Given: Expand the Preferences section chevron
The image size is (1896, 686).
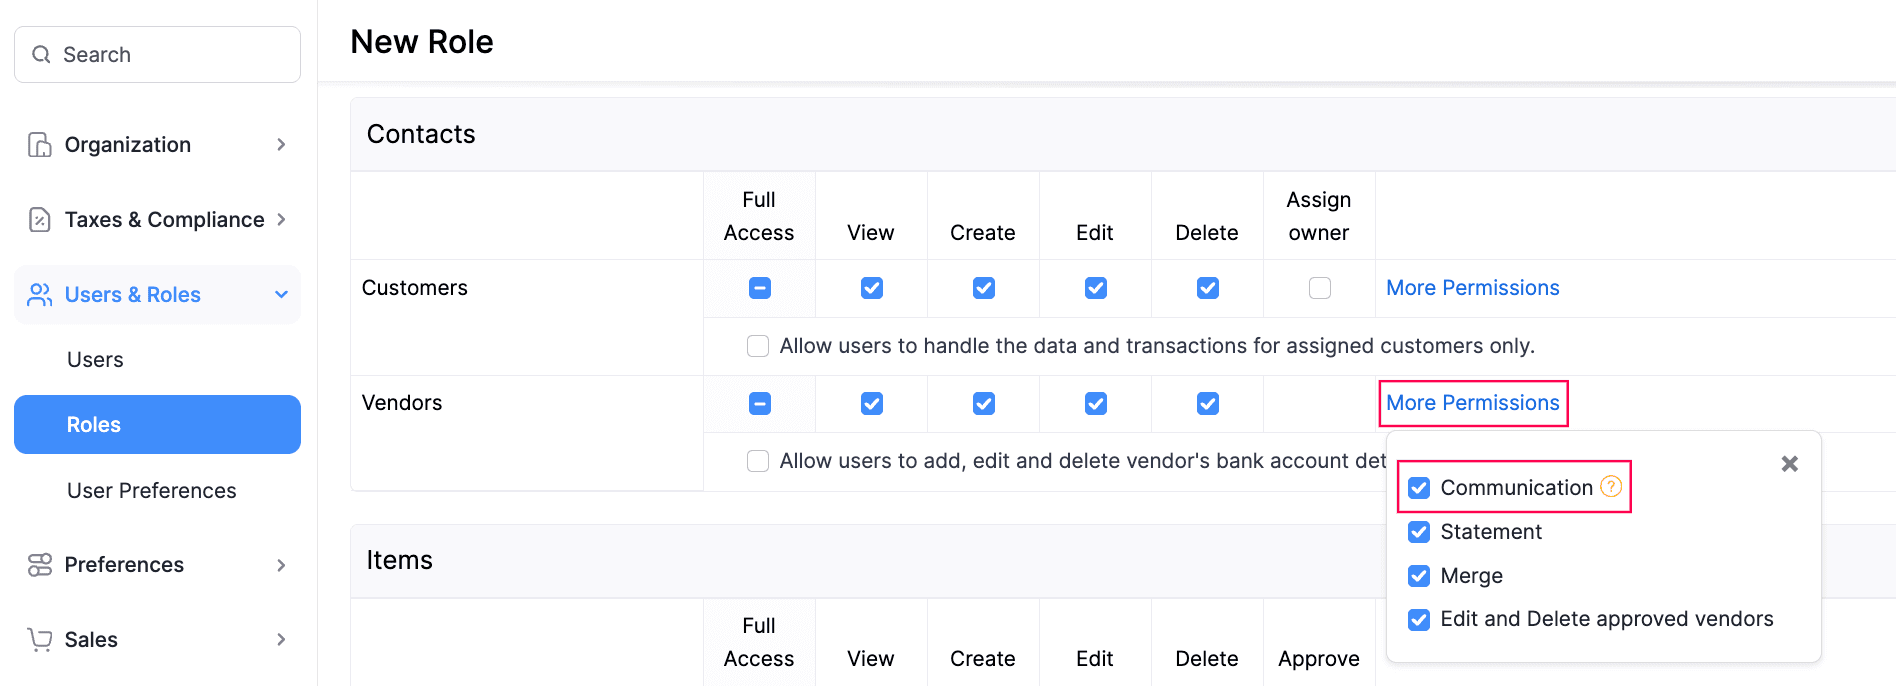Looking at the screenshot, I should pyautogui.click(x=281, y=565).
